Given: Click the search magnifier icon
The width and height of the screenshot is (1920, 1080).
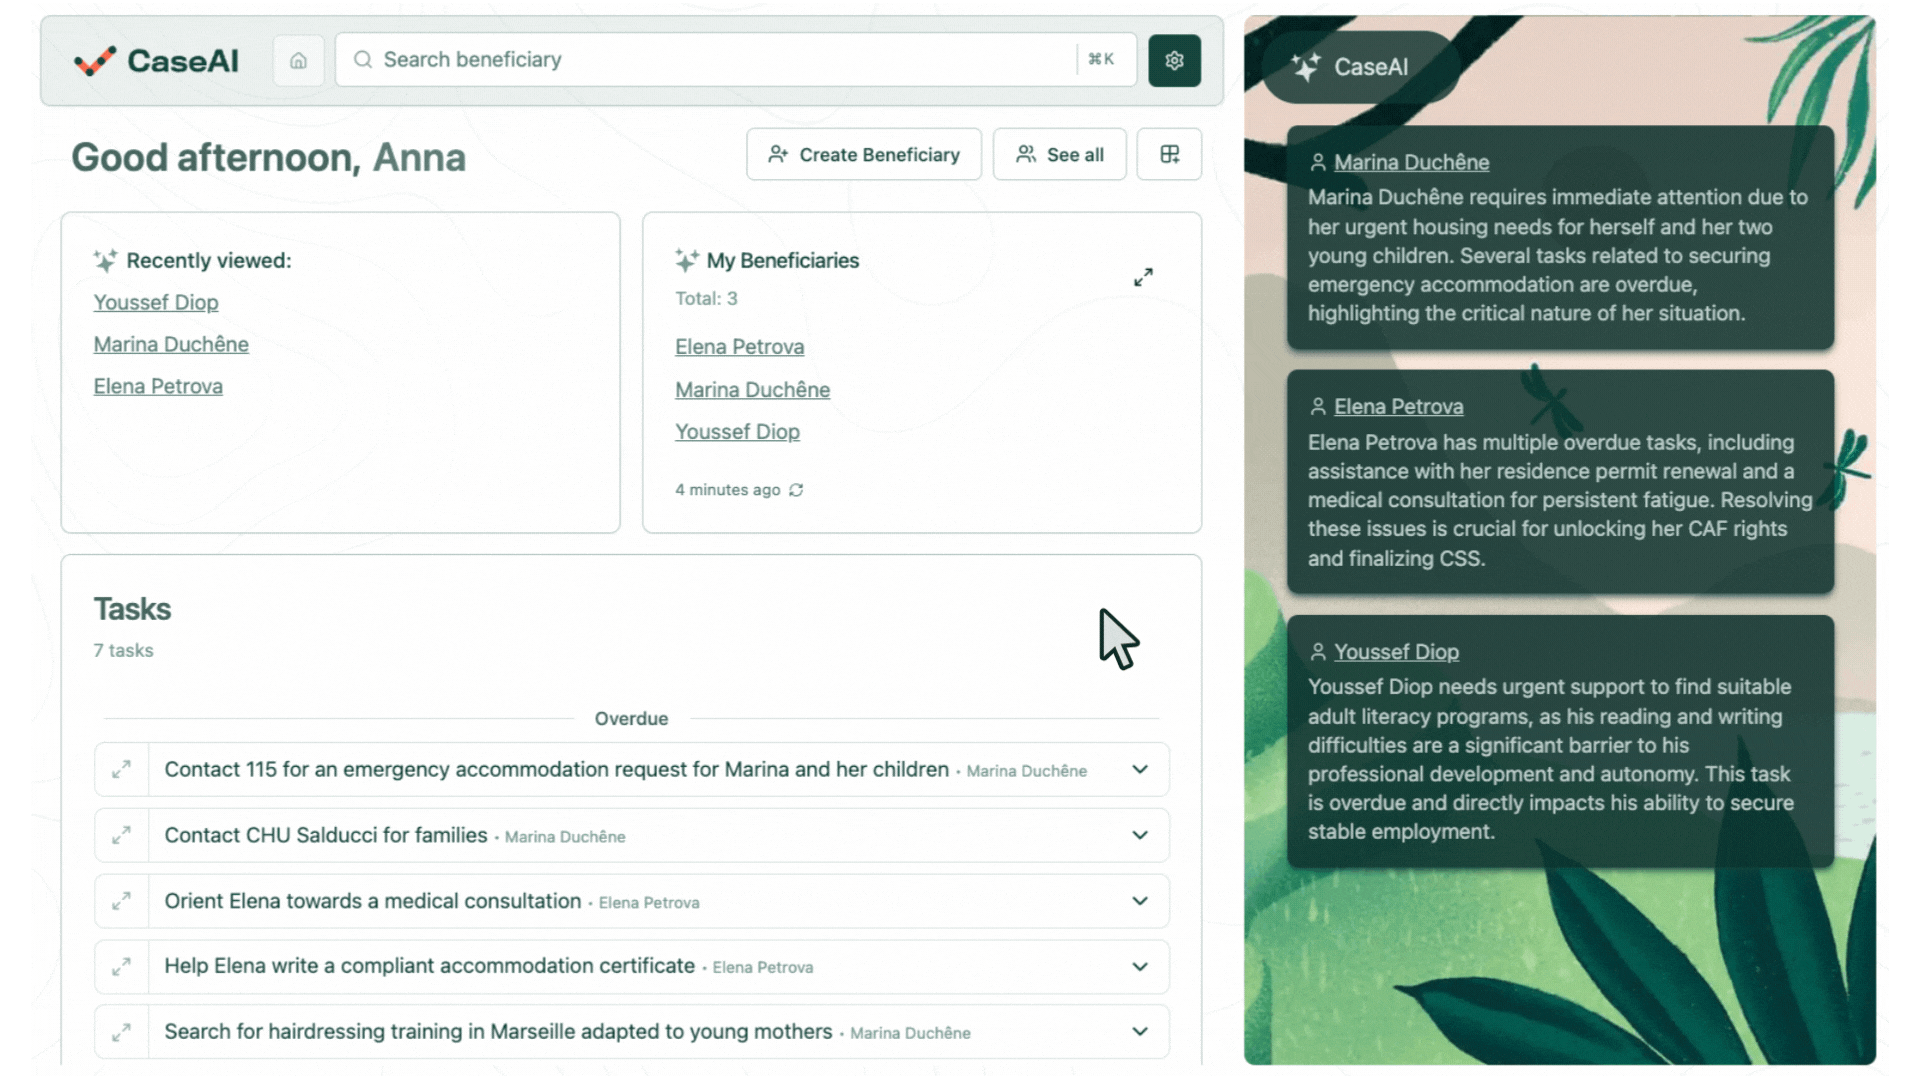Looking at the screenshot, I should (362, 60).
